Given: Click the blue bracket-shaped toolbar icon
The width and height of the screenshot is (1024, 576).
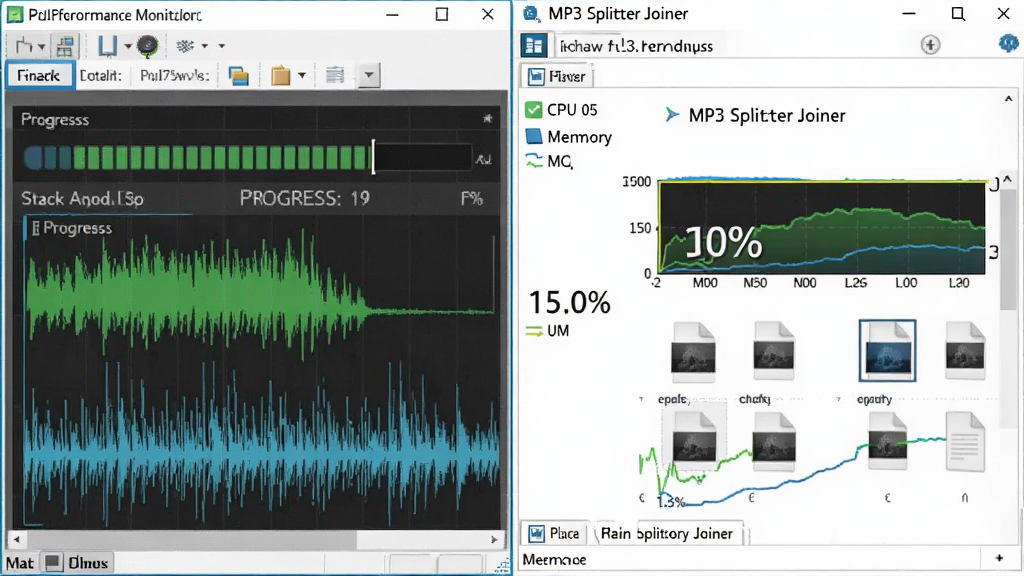Looking at the screenshot, I should click(x=107, y=46).
